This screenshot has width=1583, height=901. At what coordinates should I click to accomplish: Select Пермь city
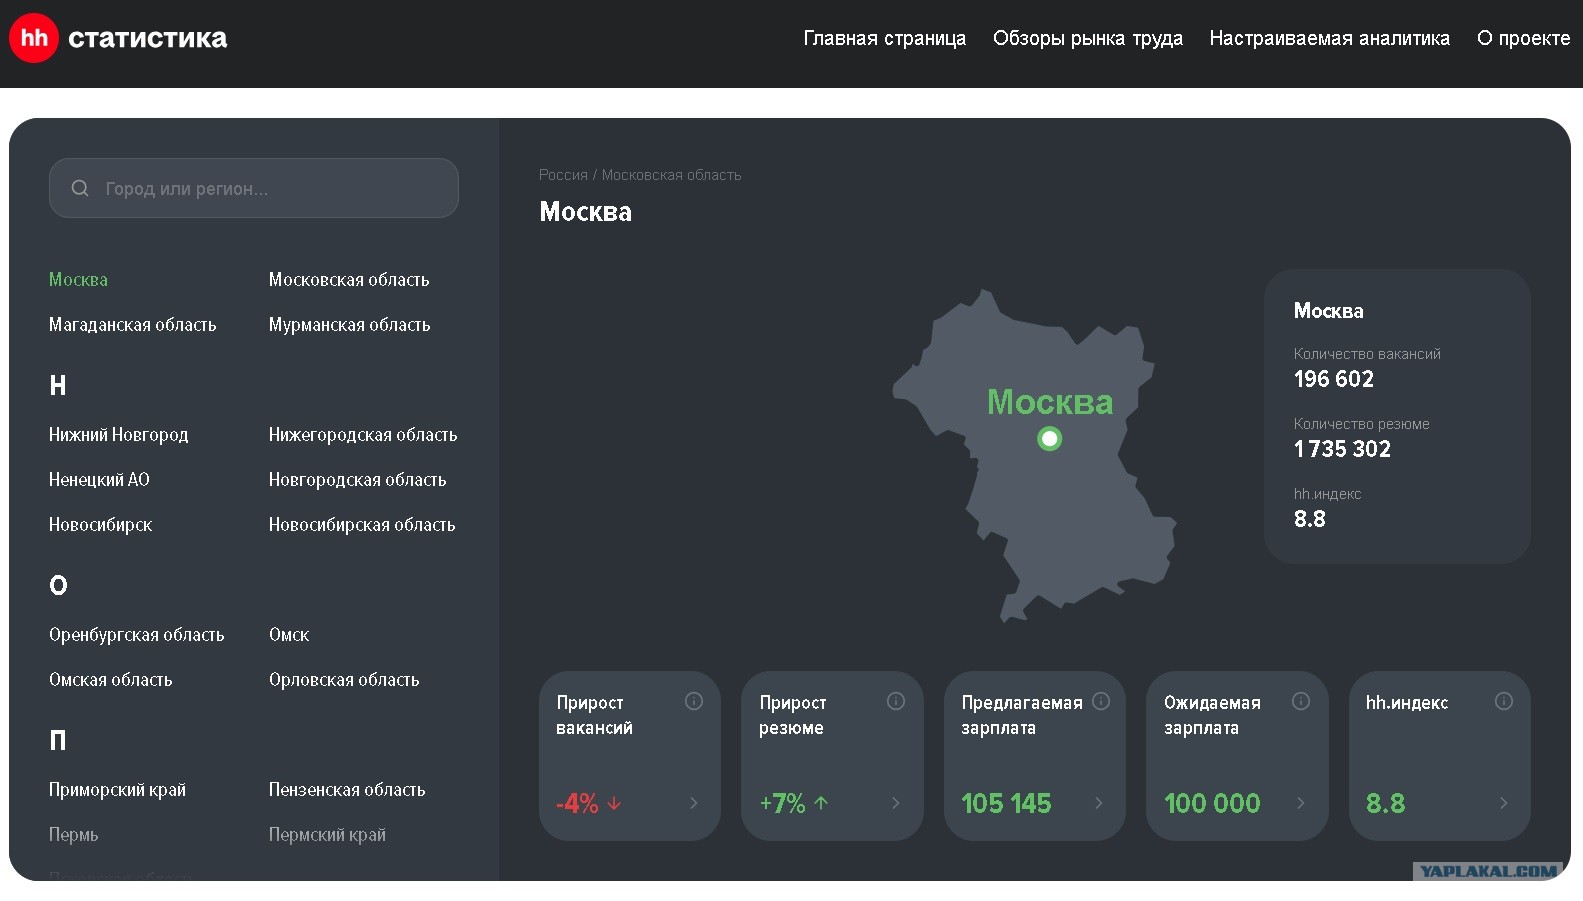coord(73,835)
